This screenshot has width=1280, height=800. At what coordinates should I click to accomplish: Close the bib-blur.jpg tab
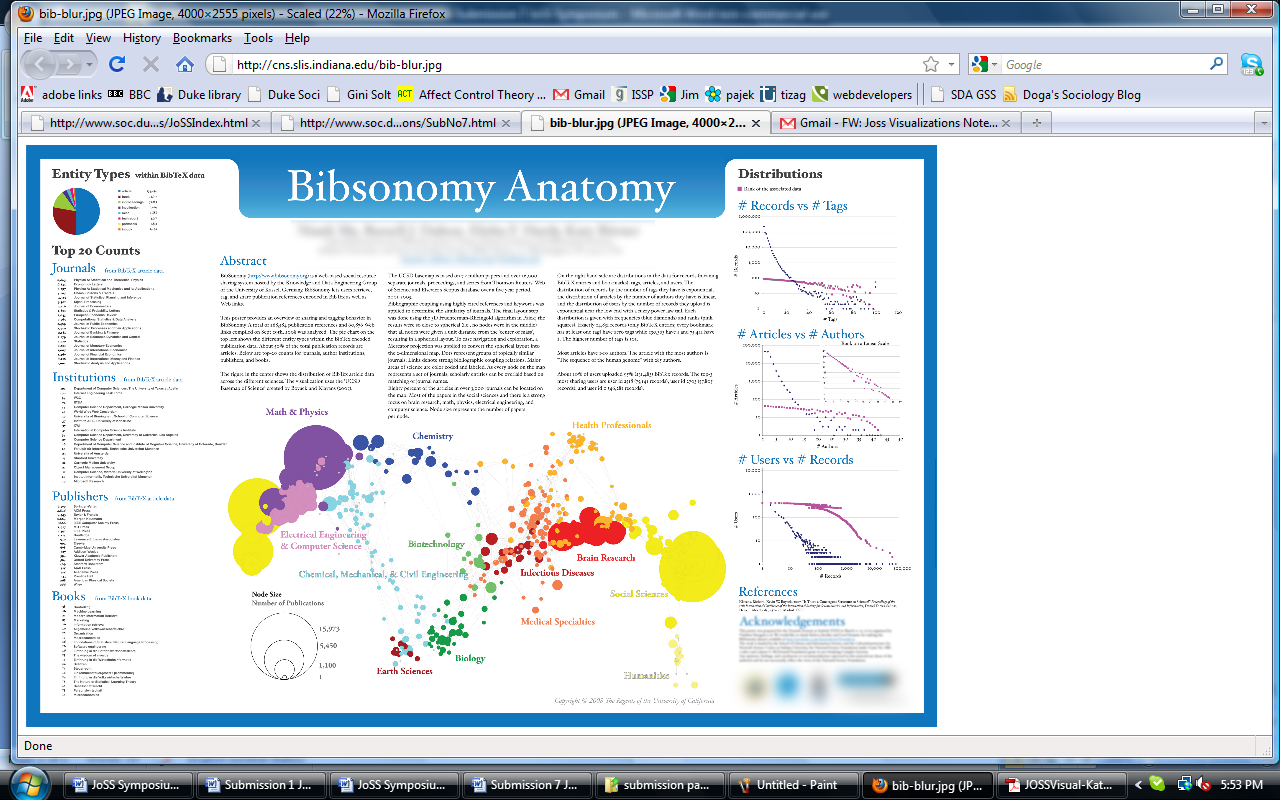point(756,123)
